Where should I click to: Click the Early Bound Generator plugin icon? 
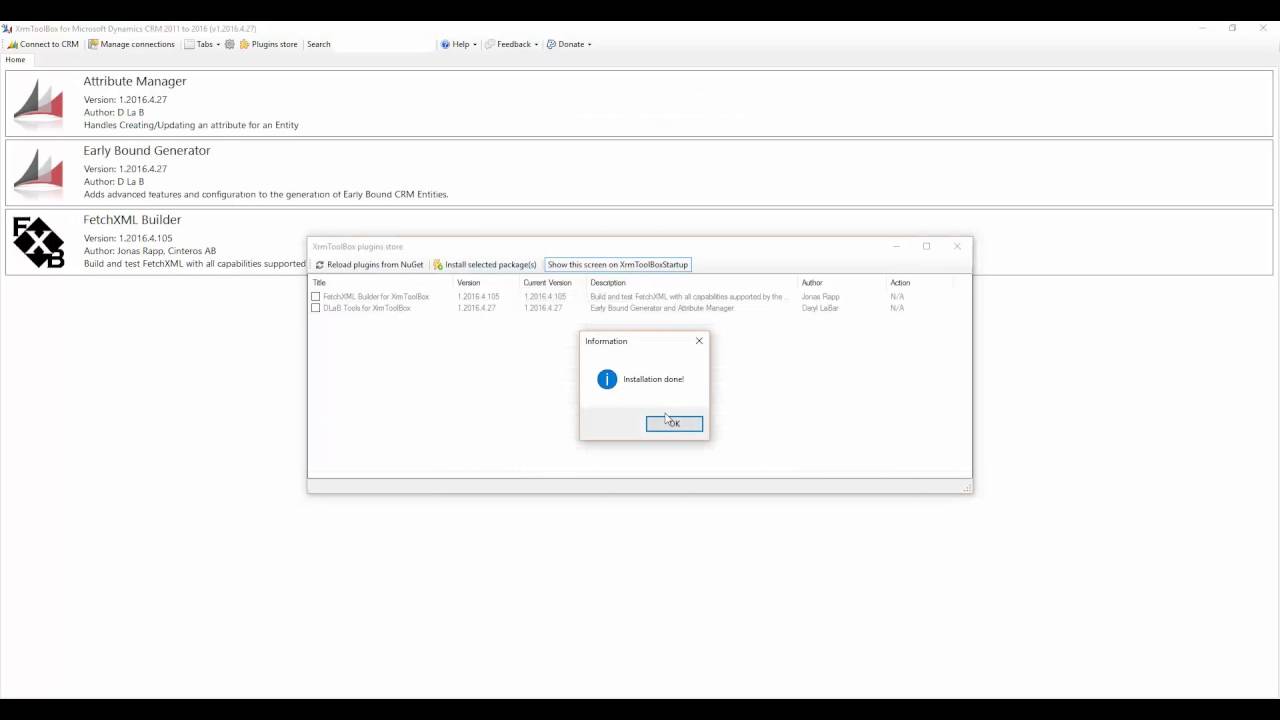coord(39,172)
